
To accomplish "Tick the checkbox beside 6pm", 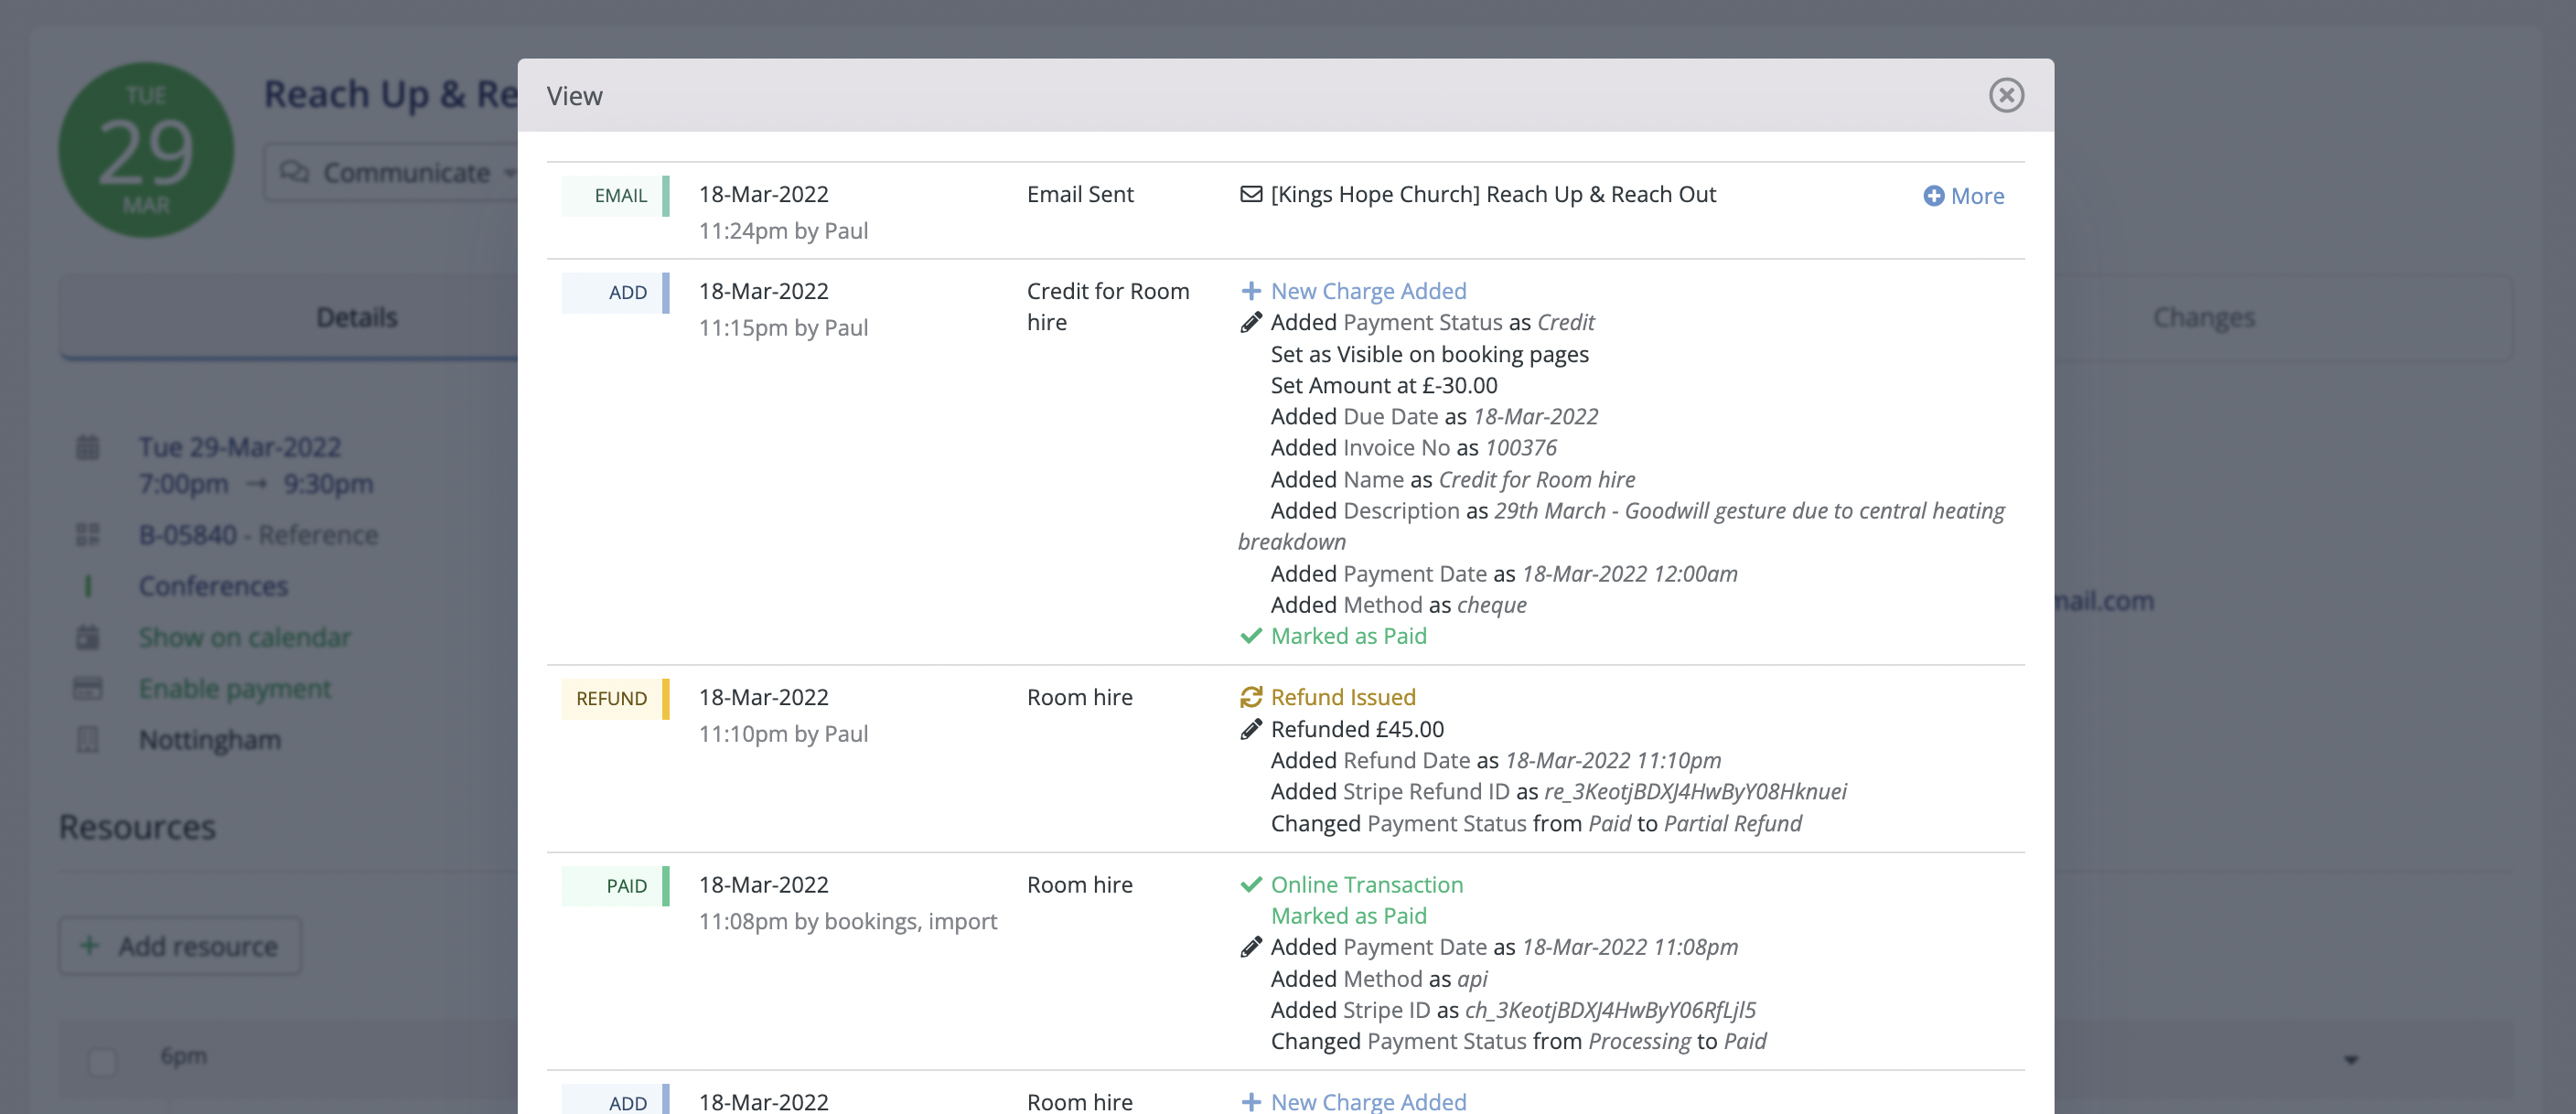I will pos(102,1060).
